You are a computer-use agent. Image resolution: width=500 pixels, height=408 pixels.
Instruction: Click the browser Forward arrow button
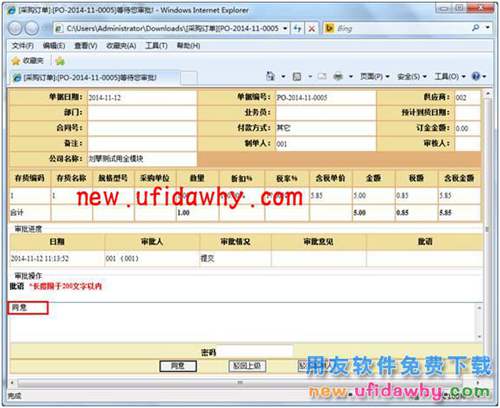tap(32, 28)
